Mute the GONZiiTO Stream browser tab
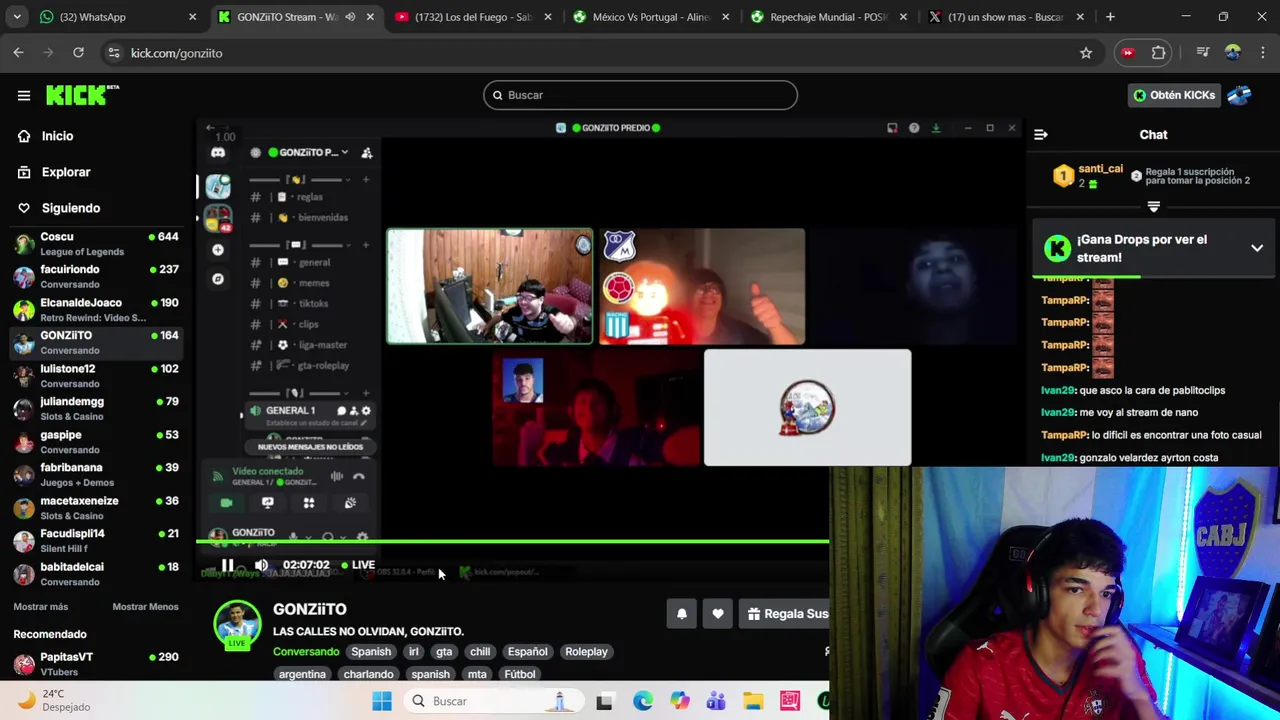This screenshot has height=720, width=1280. tap(350, 17)
